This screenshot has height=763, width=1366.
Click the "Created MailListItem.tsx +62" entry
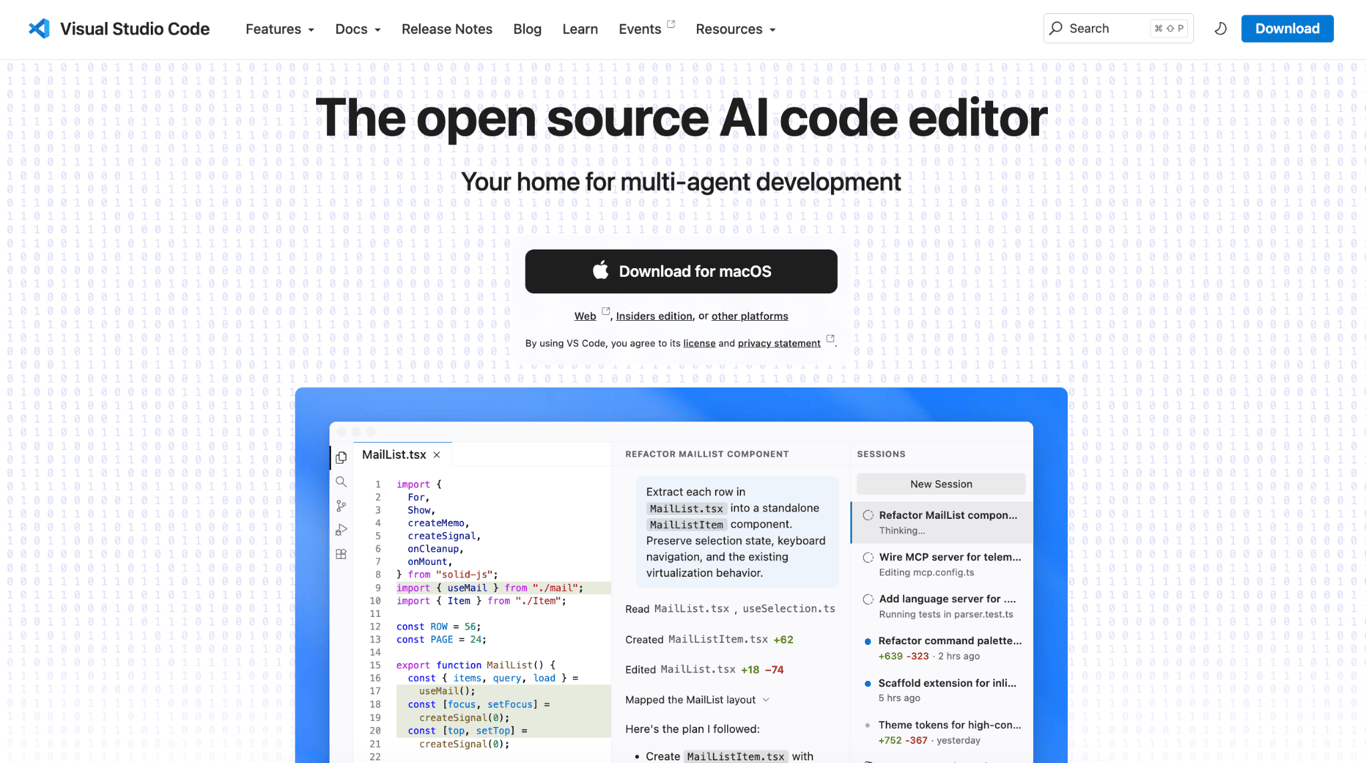coord(709,640)
